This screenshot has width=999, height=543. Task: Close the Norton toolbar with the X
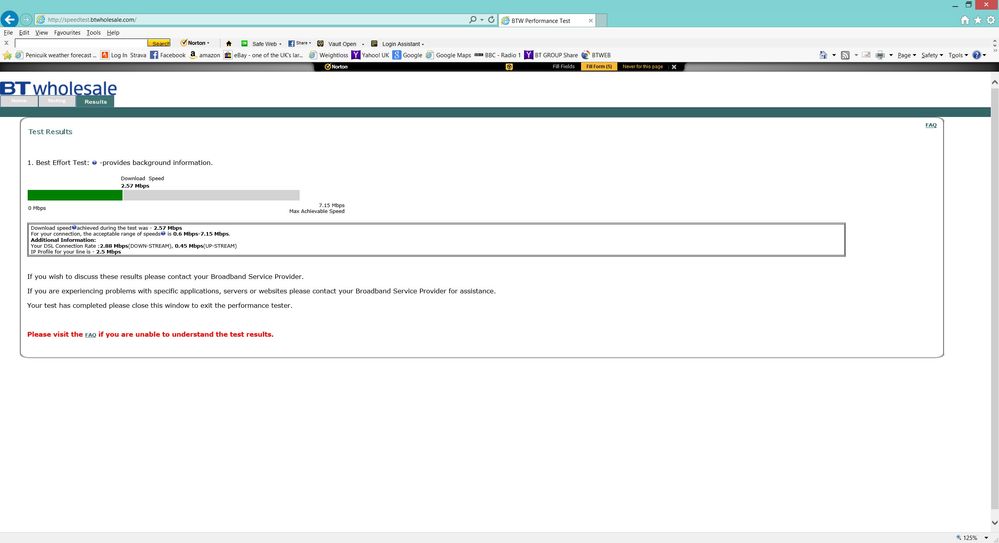(x=673, y=67)
